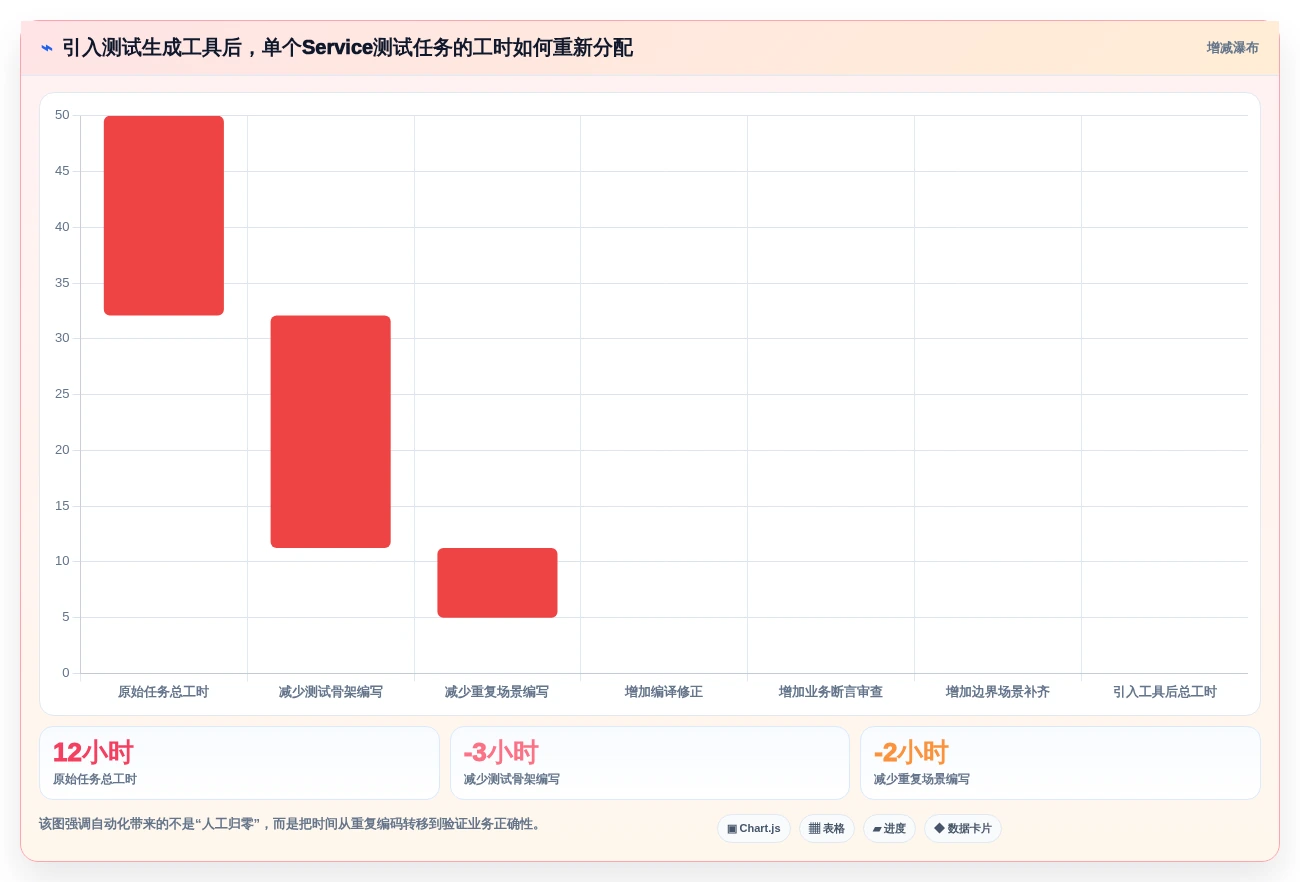Click the 原始任务总工时 axis label
Image resolution: width=1300 pixels, height=882 pixels.
click(164, 692)
